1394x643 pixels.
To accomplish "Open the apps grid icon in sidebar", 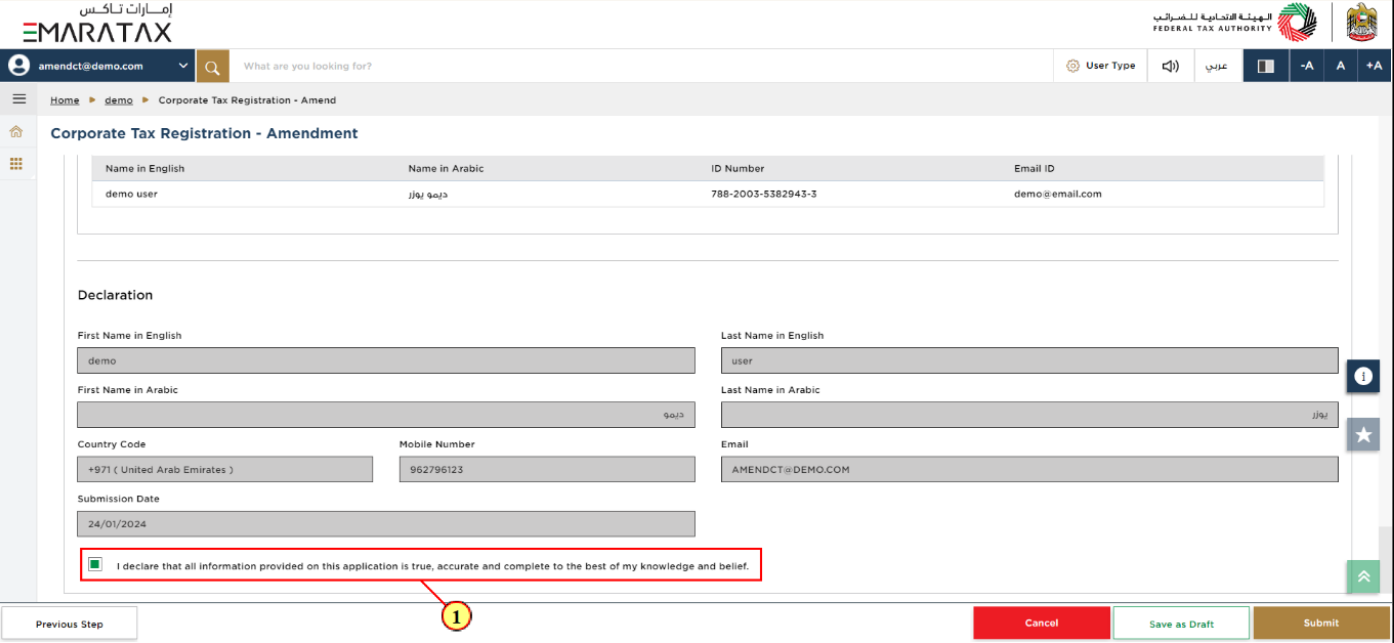I will click(x=16, y=163).
